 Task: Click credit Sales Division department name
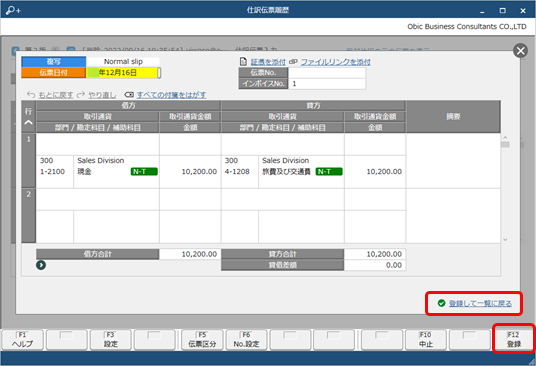coord(285,161)
